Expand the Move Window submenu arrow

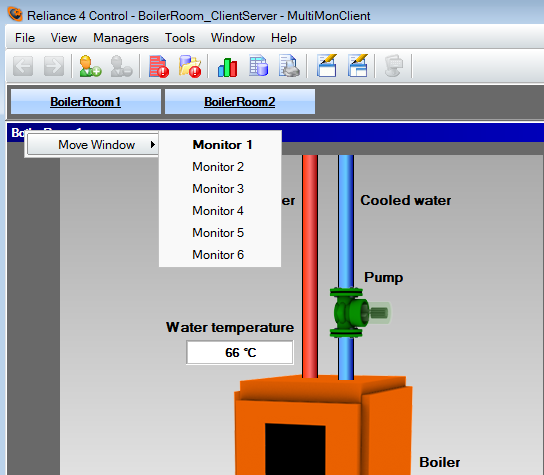coord(152,144)
